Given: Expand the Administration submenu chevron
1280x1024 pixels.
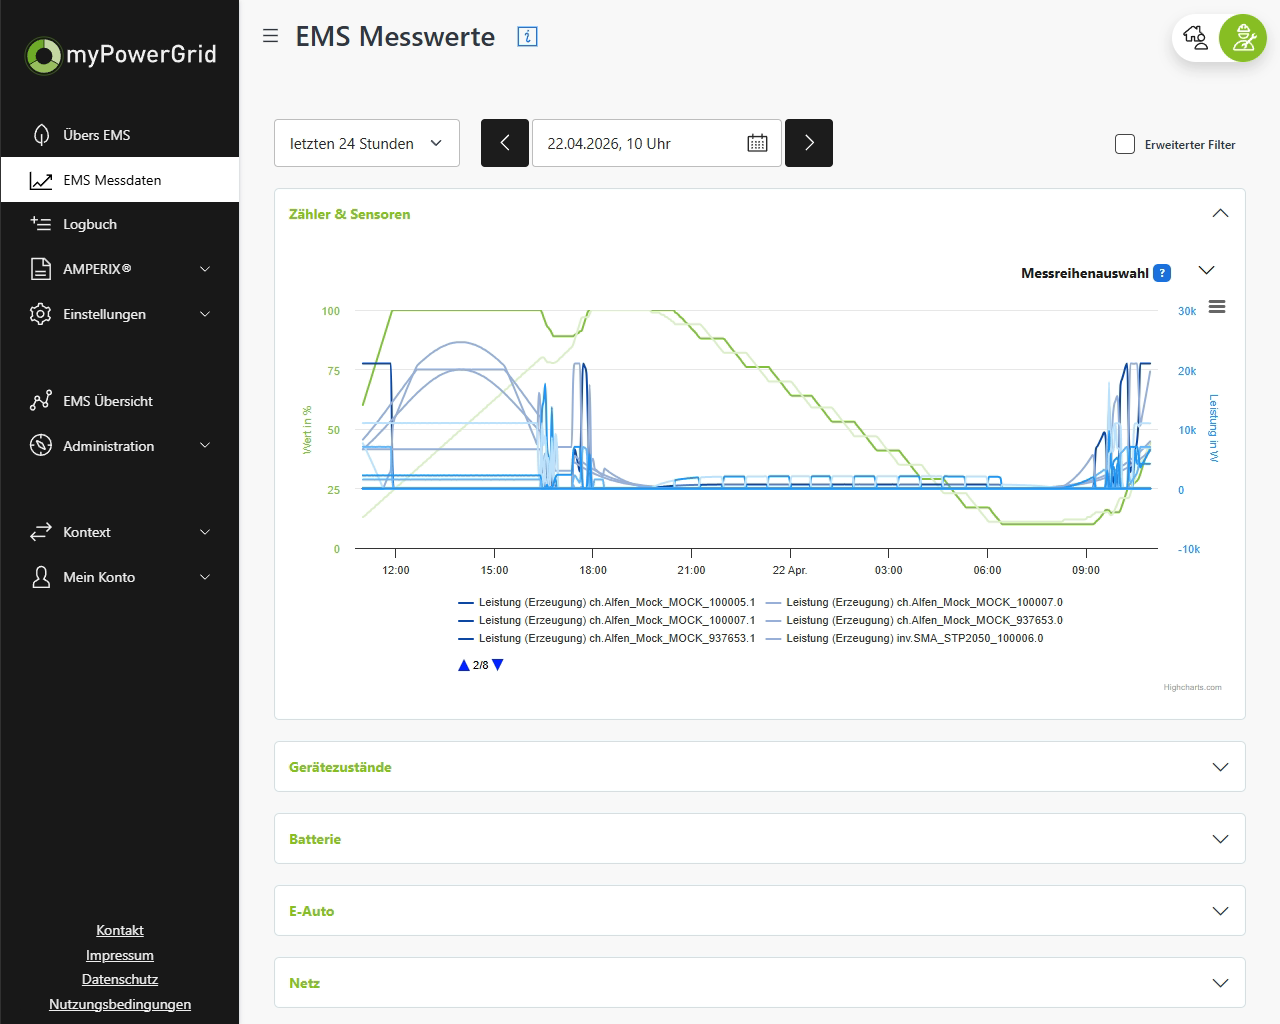Looking at the screenshot, I should click(205, 446).
